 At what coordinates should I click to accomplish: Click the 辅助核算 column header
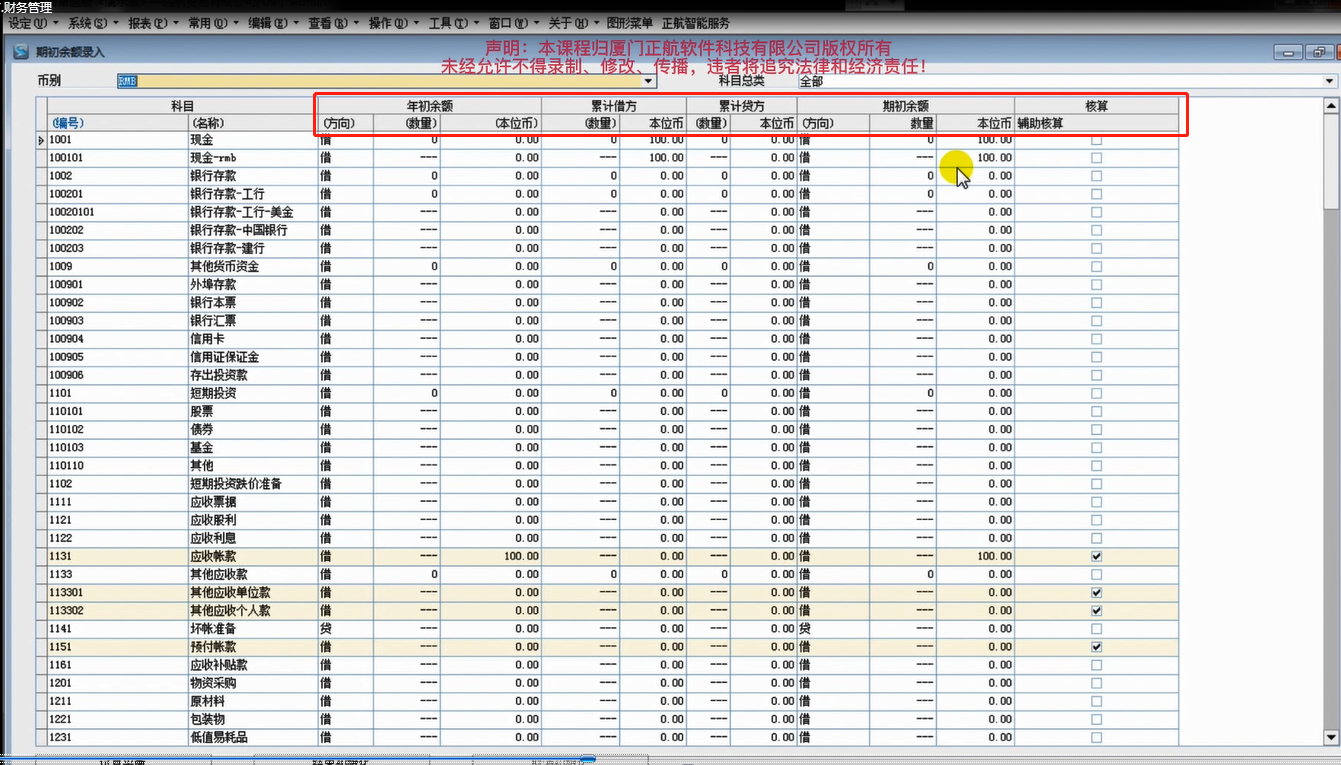[x=1096, y=123]
